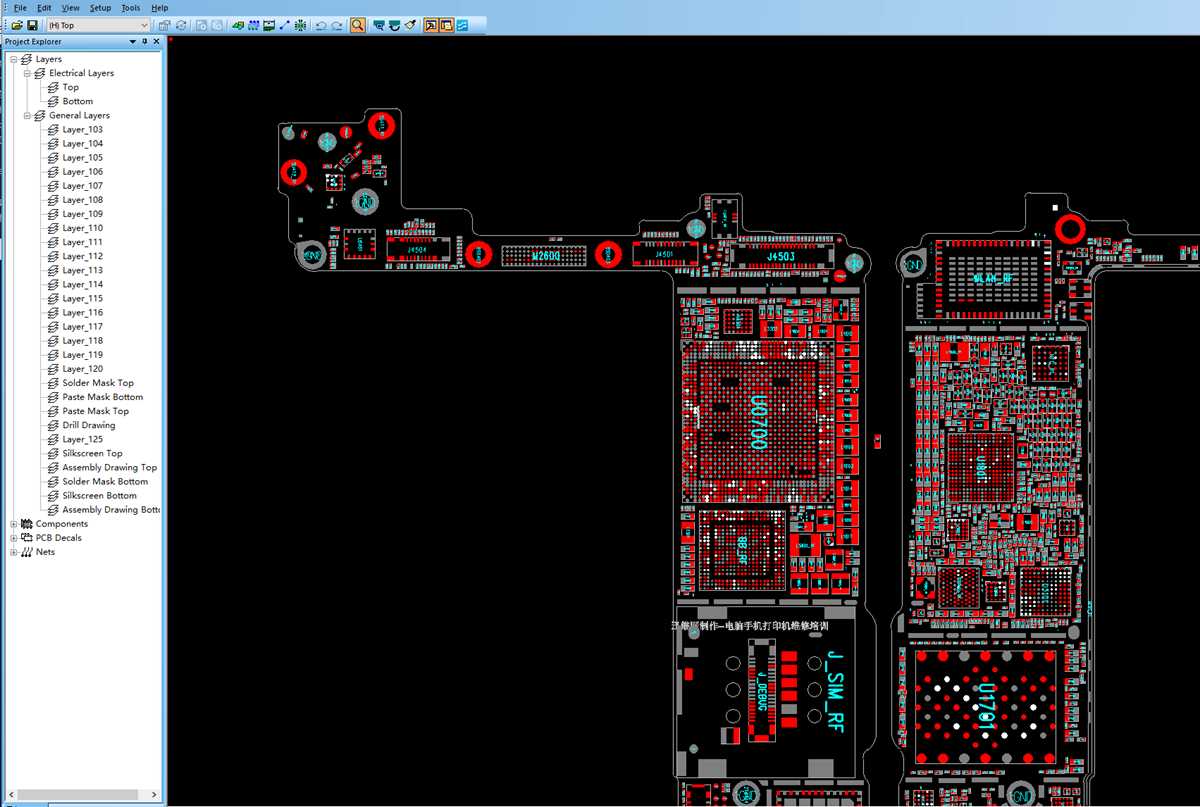Click the first teal funnel filter icon
Viewport: 1200px width, 807px height.
379,25
